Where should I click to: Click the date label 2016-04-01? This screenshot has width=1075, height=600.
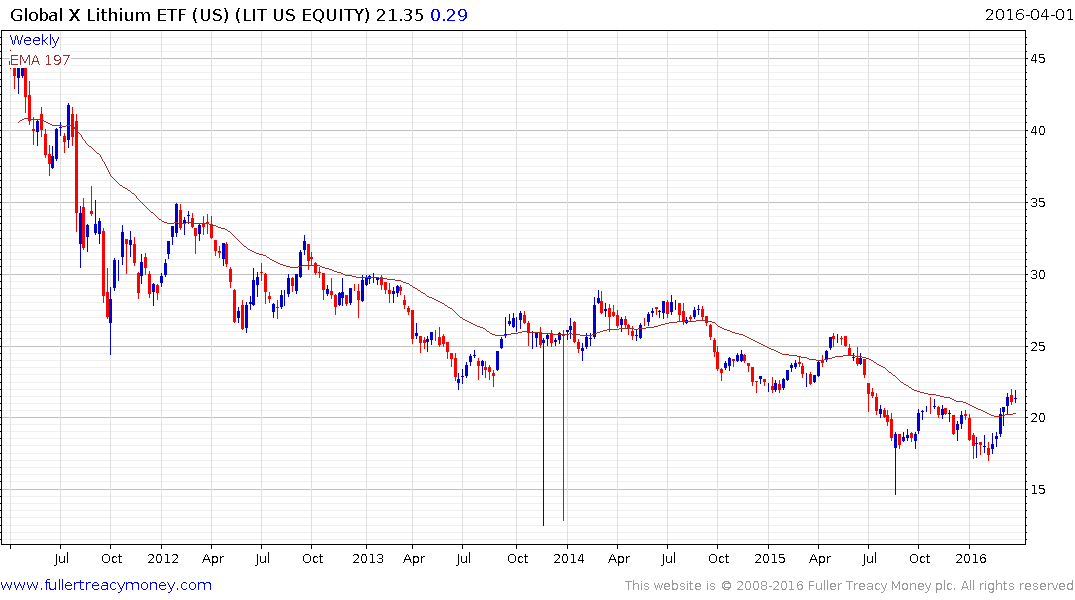(x=1028, y=15)
